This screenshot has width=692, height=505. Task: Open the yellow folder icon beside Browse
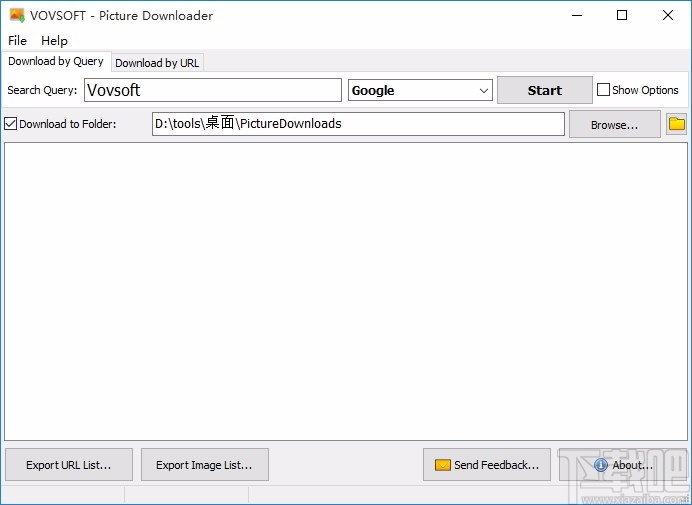click(x=677, y=124)
